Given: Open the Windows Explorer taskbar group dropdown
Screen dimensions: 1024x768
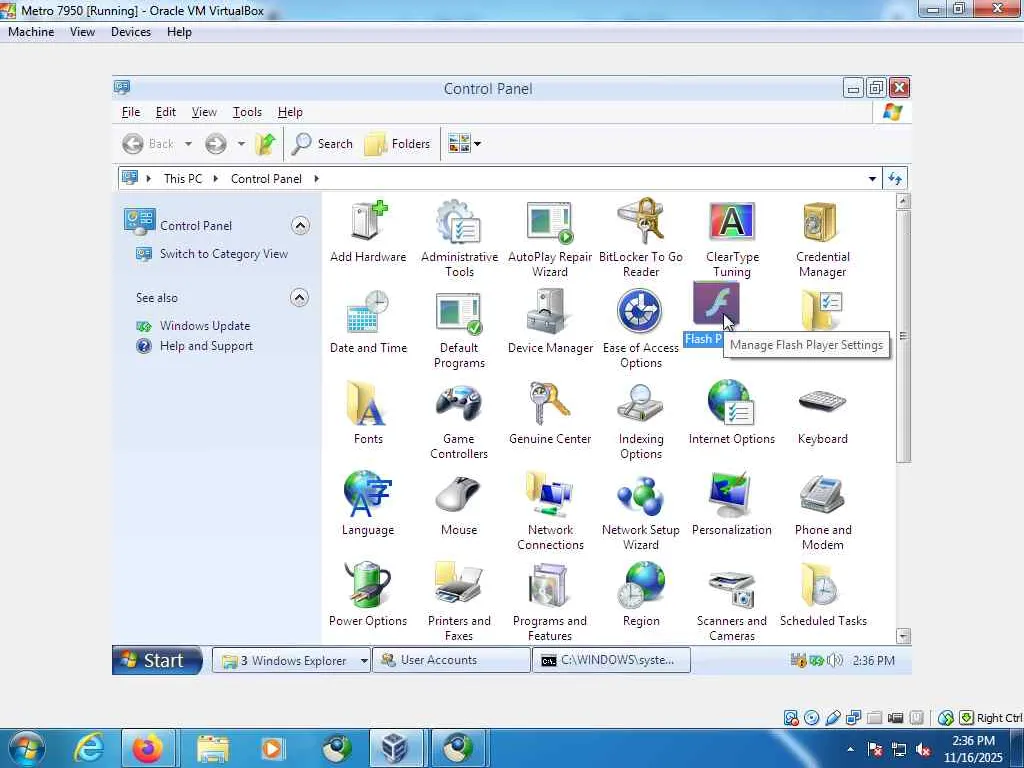Looking at the screenshot, I should (x=364, y=661).
